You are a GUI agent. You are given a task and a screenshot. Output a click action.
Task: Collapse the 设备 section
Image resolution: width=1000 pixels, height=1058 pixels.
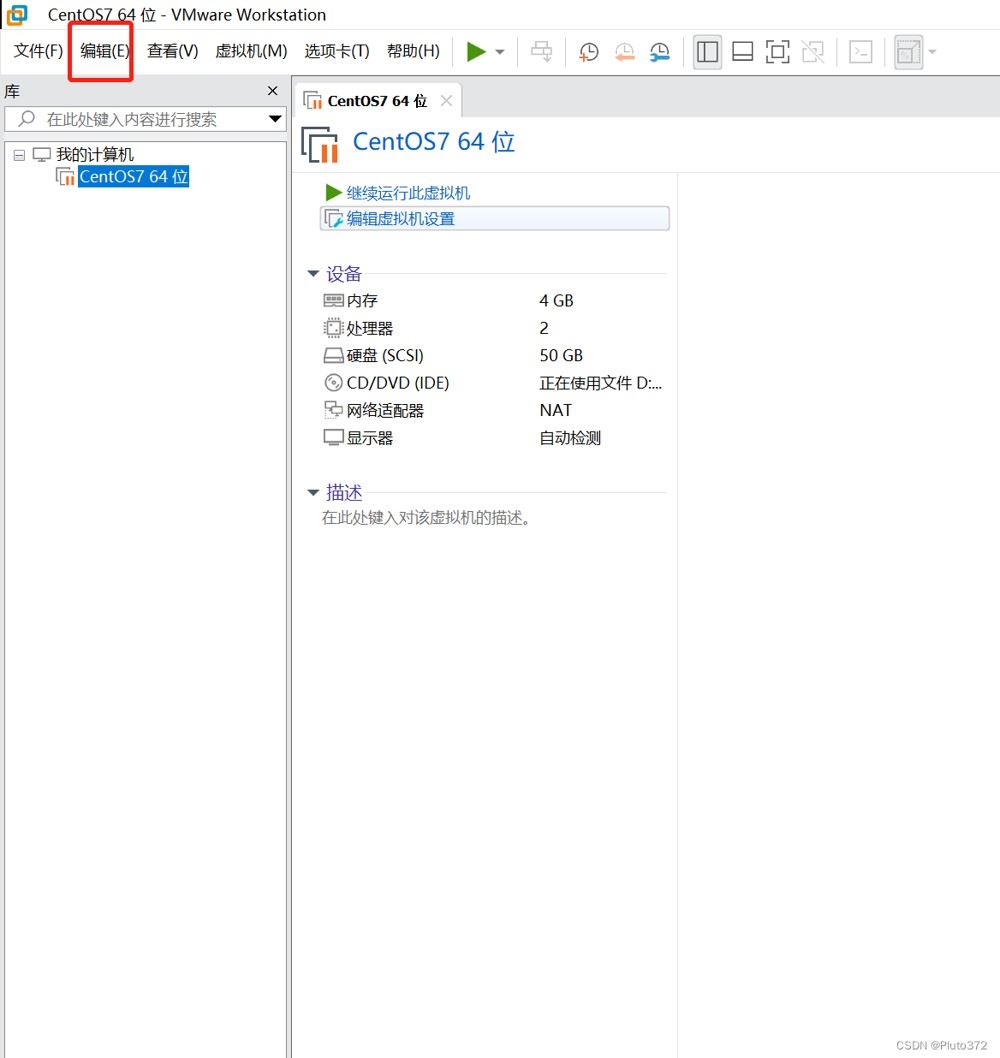point(313,273)
